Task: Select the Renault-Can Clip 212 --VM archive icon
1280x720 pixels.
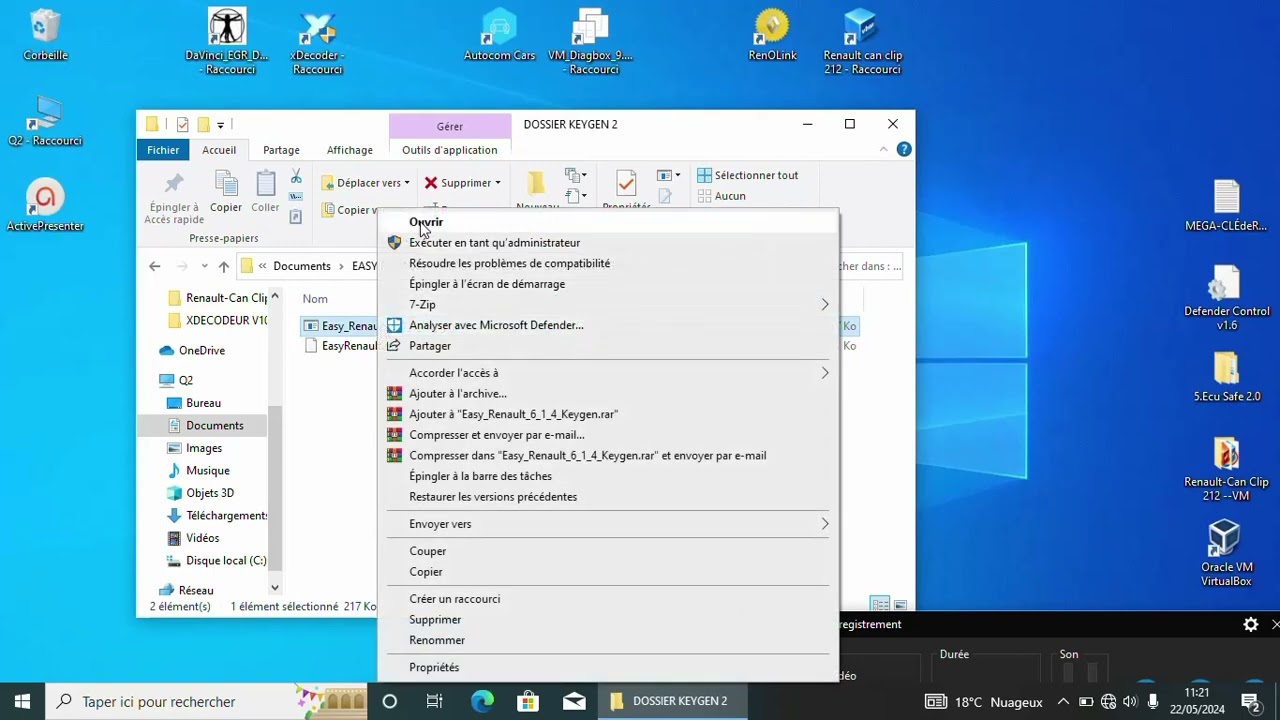Action: click(x=1226, y=468)
